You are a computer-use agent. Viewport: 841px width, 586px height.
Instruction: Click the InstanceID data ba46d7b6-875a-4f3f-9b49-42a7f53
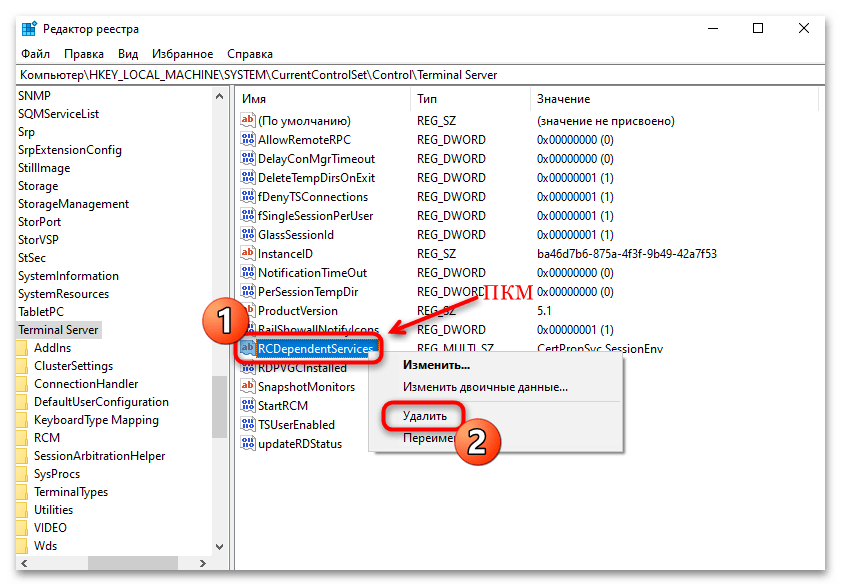point(626,254)
